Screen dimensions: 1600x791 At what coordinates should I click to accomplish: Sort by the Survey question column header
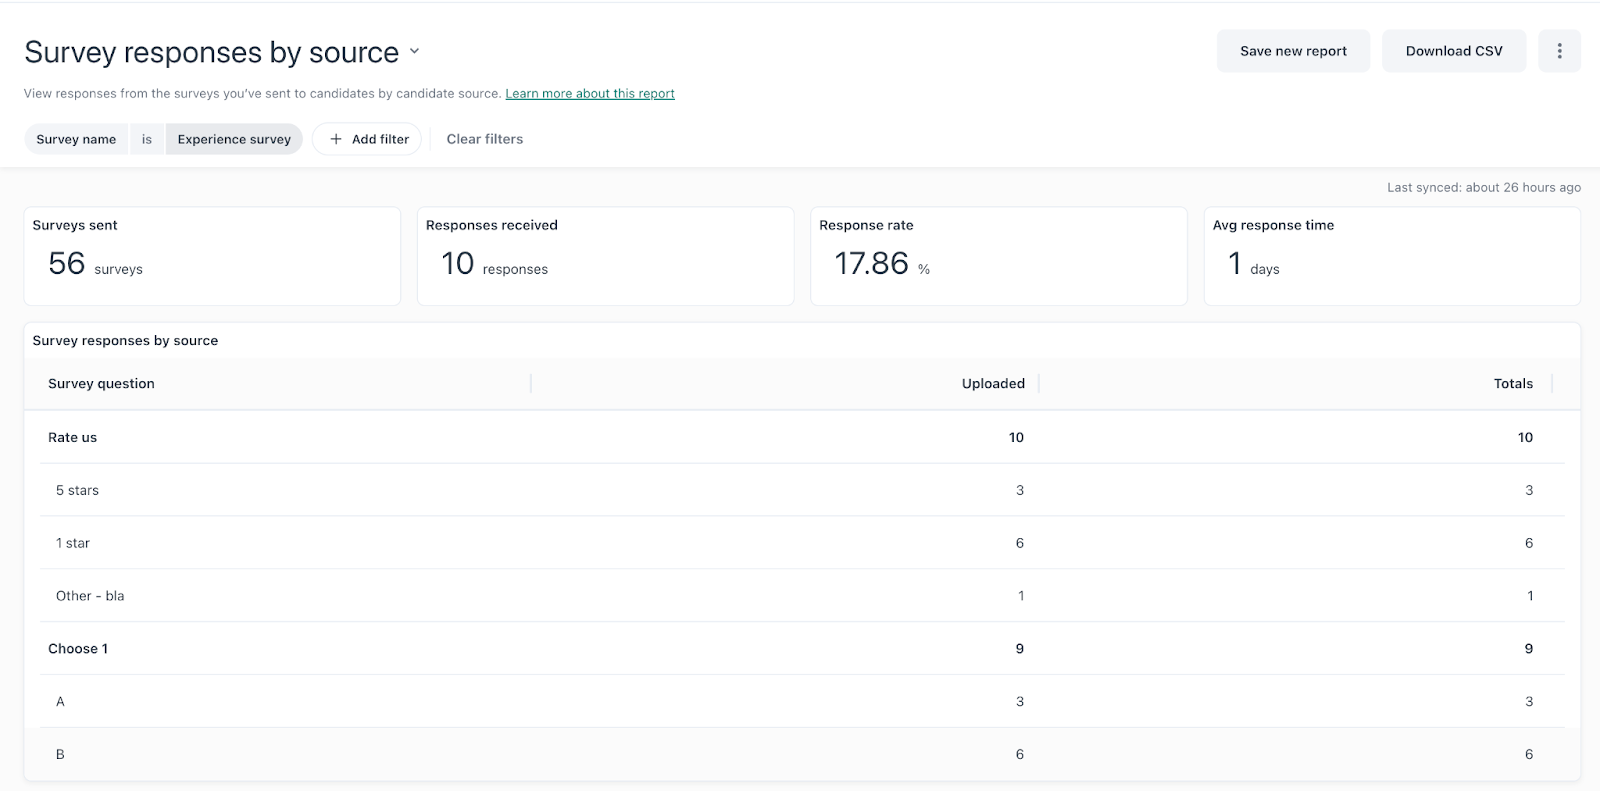101,384
